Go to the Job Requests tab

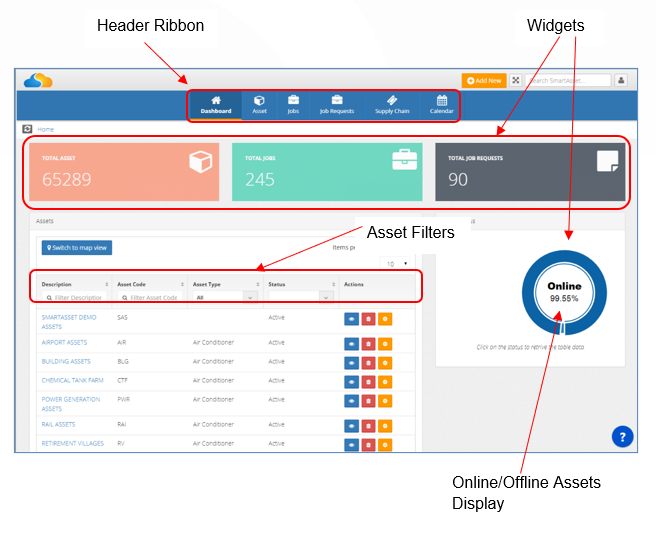(337, 105)
